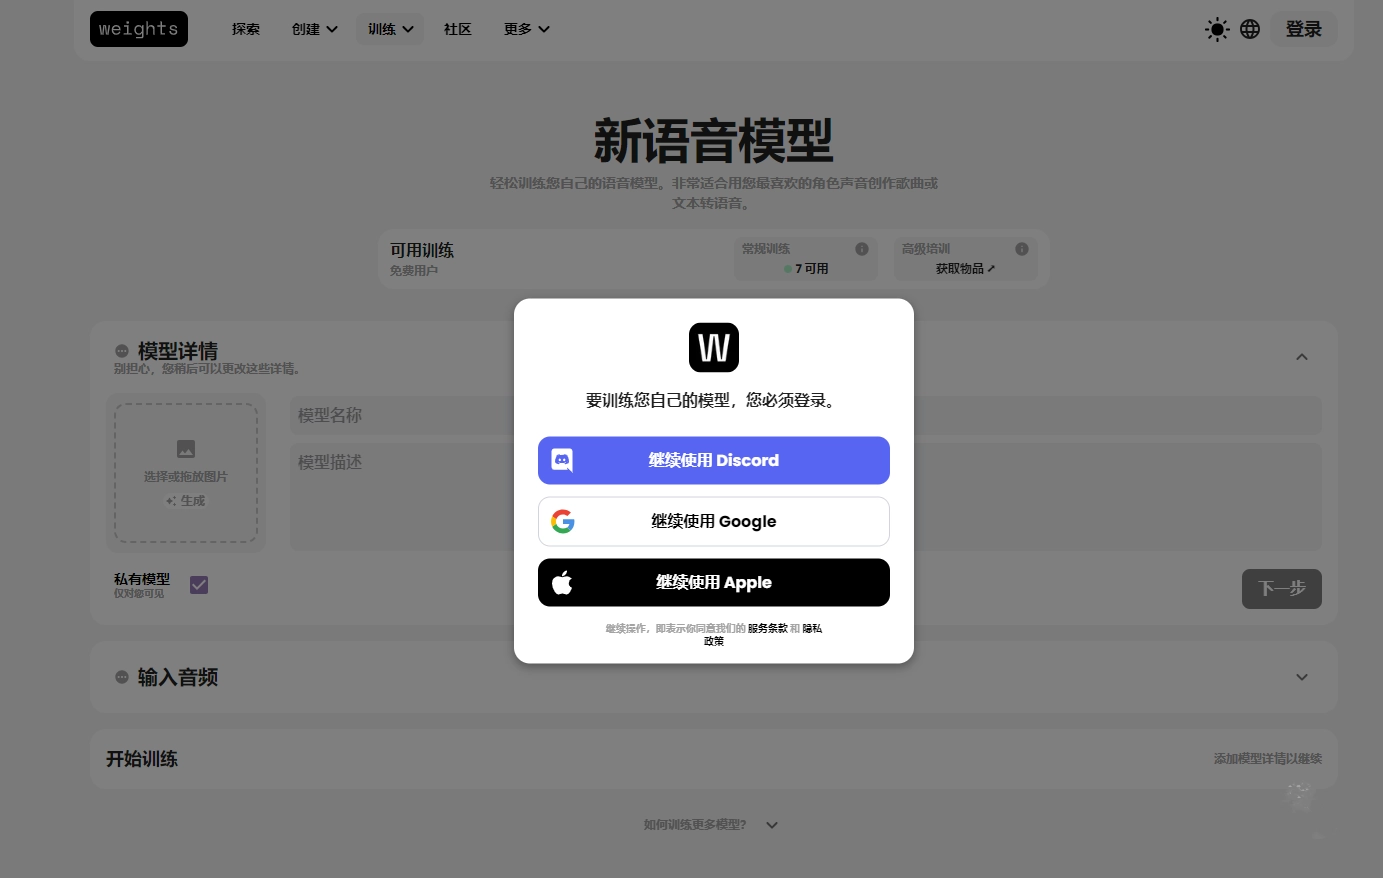
Task: Click the 生成 sparkle generate option
Action: coord(186,501)
